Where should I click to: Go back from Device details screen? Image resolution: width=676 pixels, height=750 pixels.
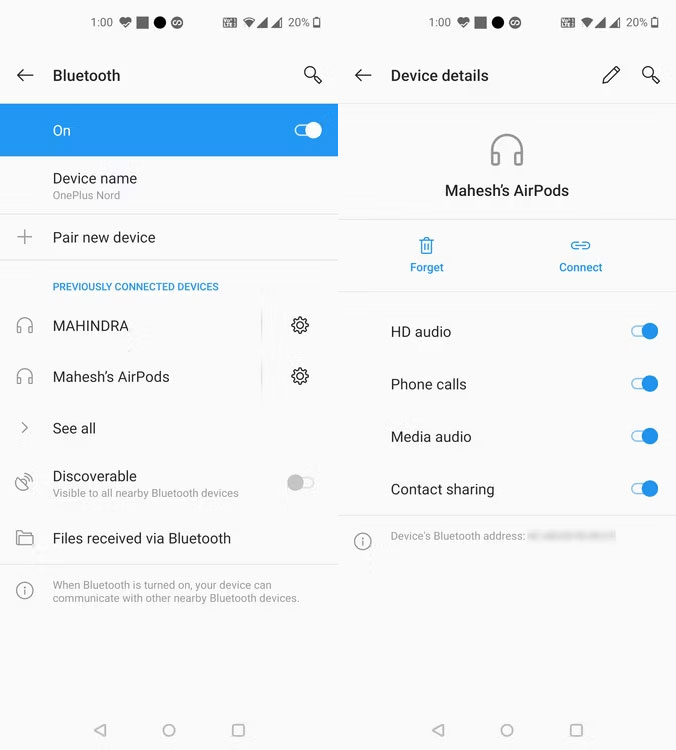point(363,75)
